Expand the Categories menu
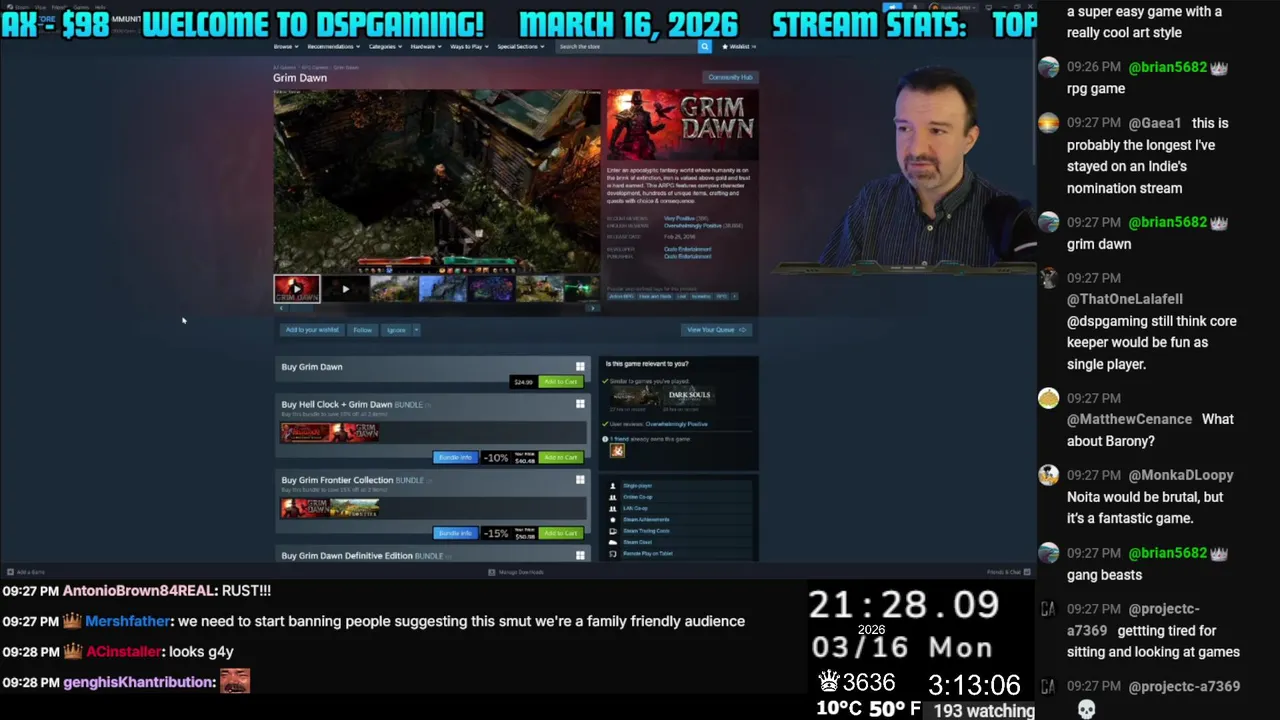1280x720 pixels. 385,46
